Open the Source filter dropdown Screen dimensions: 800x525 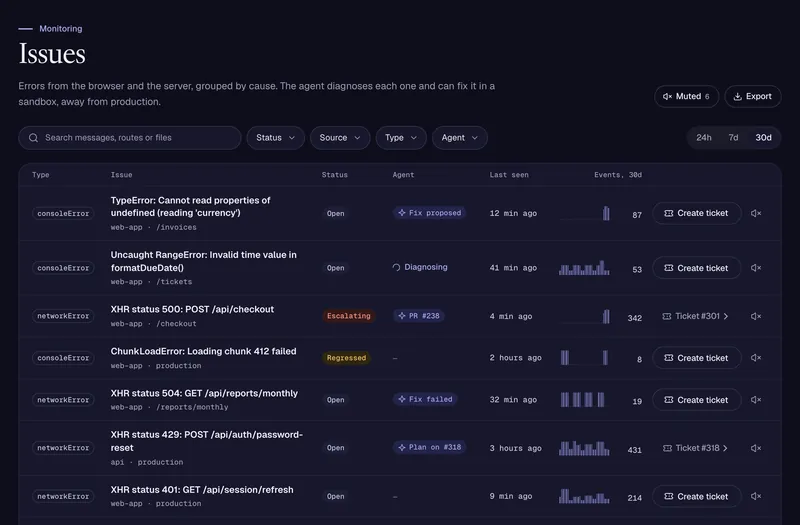[x=340, y=138]
